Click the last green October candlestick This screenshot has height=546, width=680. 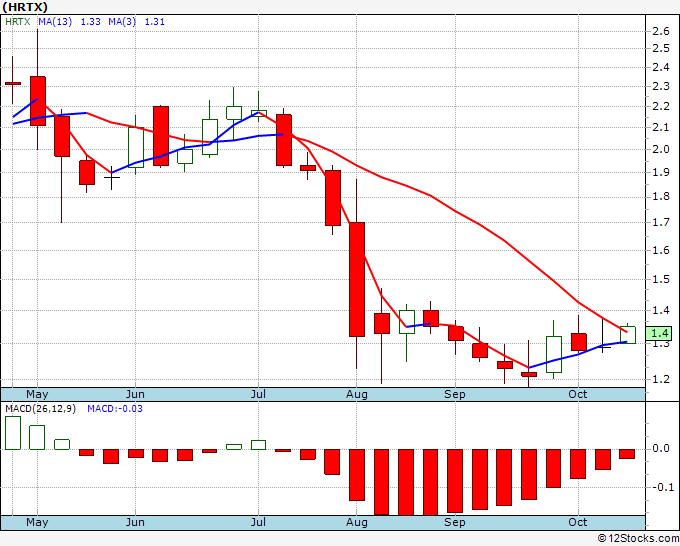(x=628, y=335)
